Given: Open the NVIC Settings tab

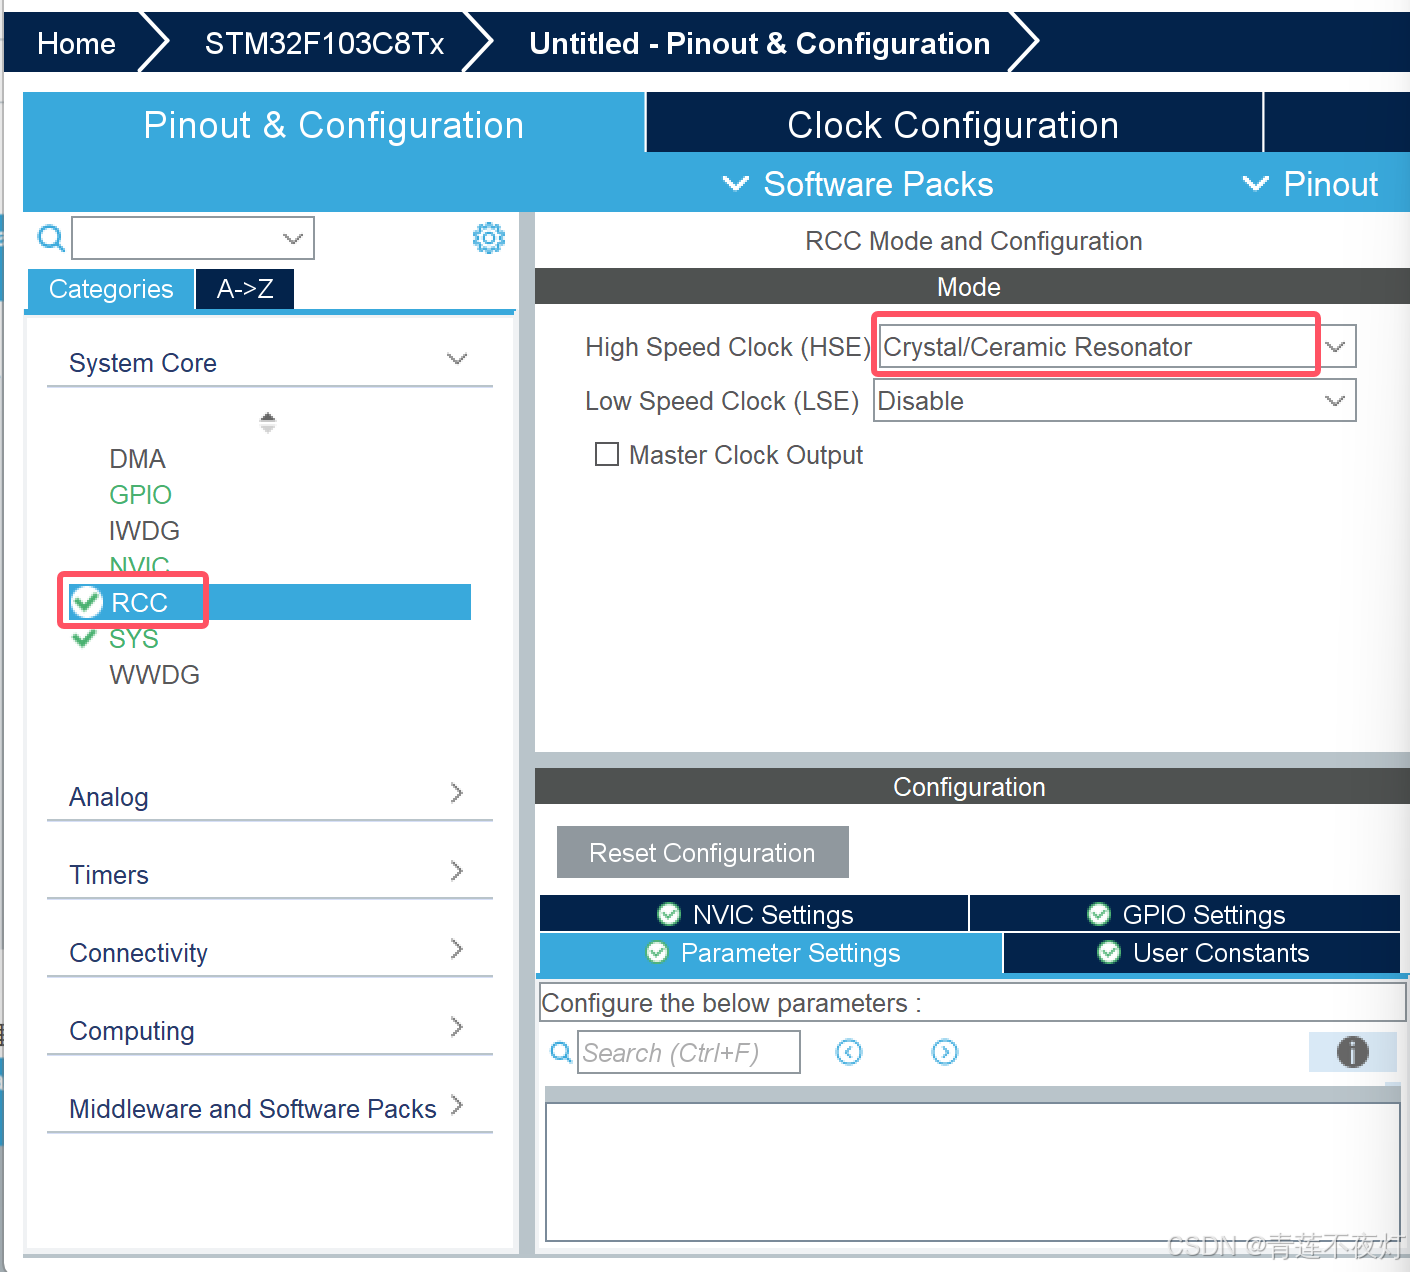Looking at the screenshot, I should pos(754,914).
